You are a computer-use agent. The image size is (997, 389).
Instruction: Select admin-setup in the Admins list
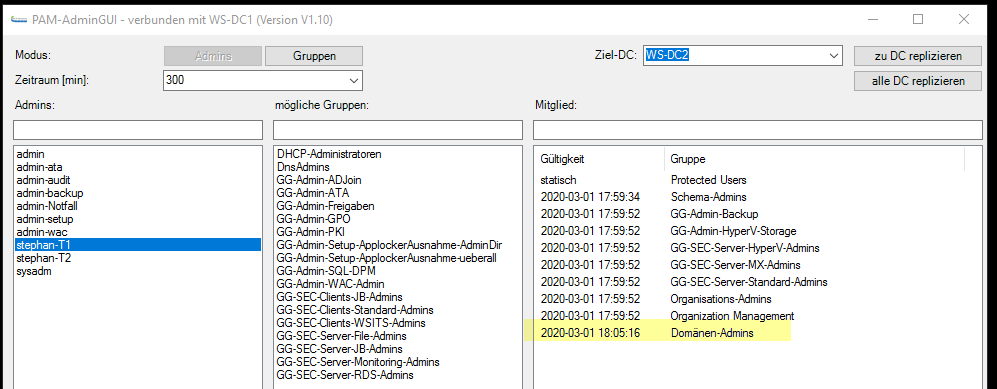(x=137, y=219)
